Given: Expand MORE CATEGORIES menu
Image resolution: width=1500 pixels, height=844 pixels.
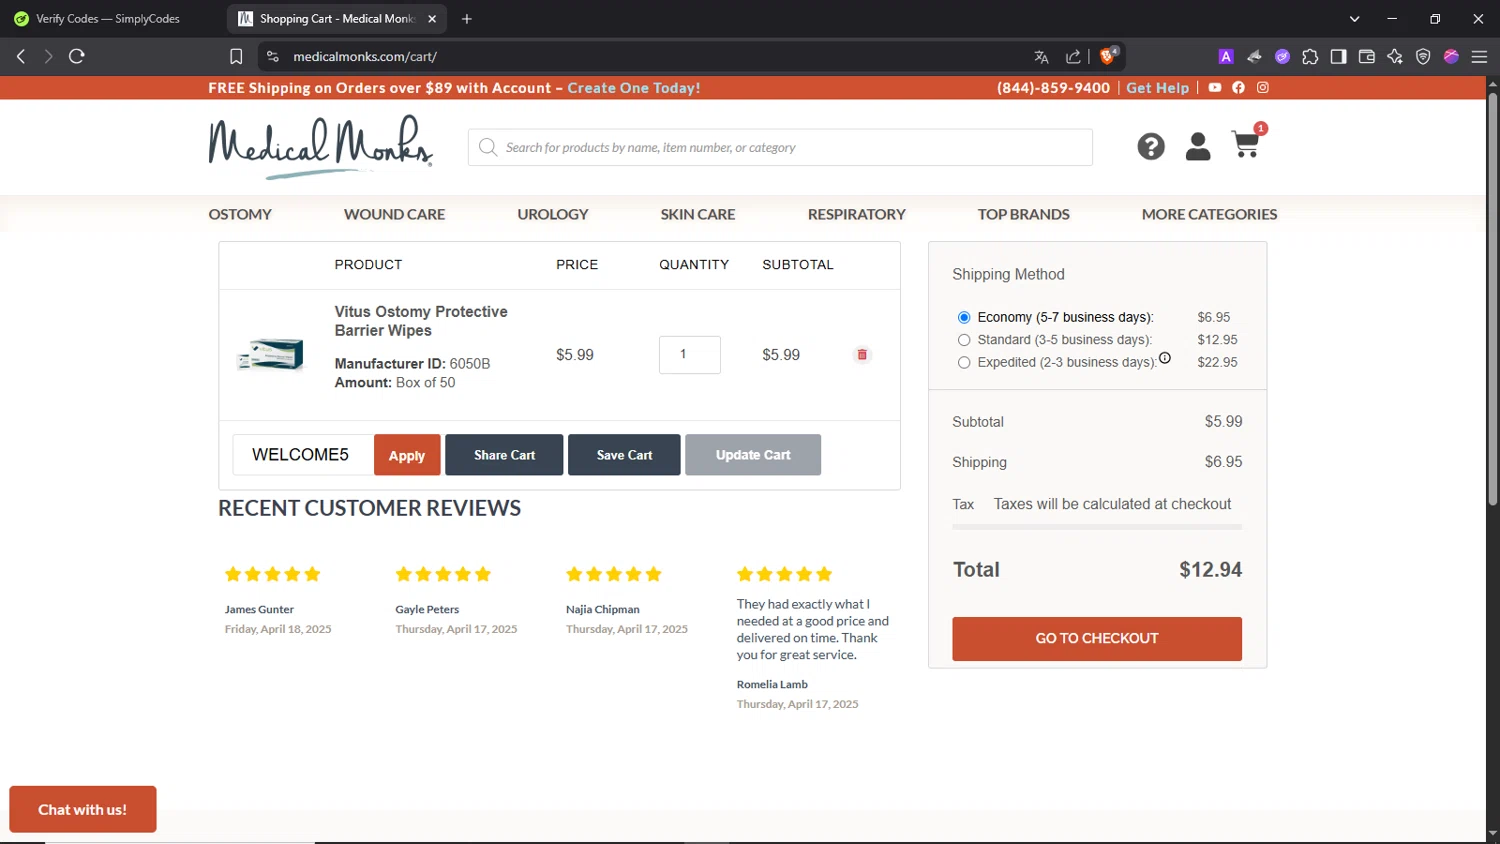Looking at the screenshot, I should 1210,214.
